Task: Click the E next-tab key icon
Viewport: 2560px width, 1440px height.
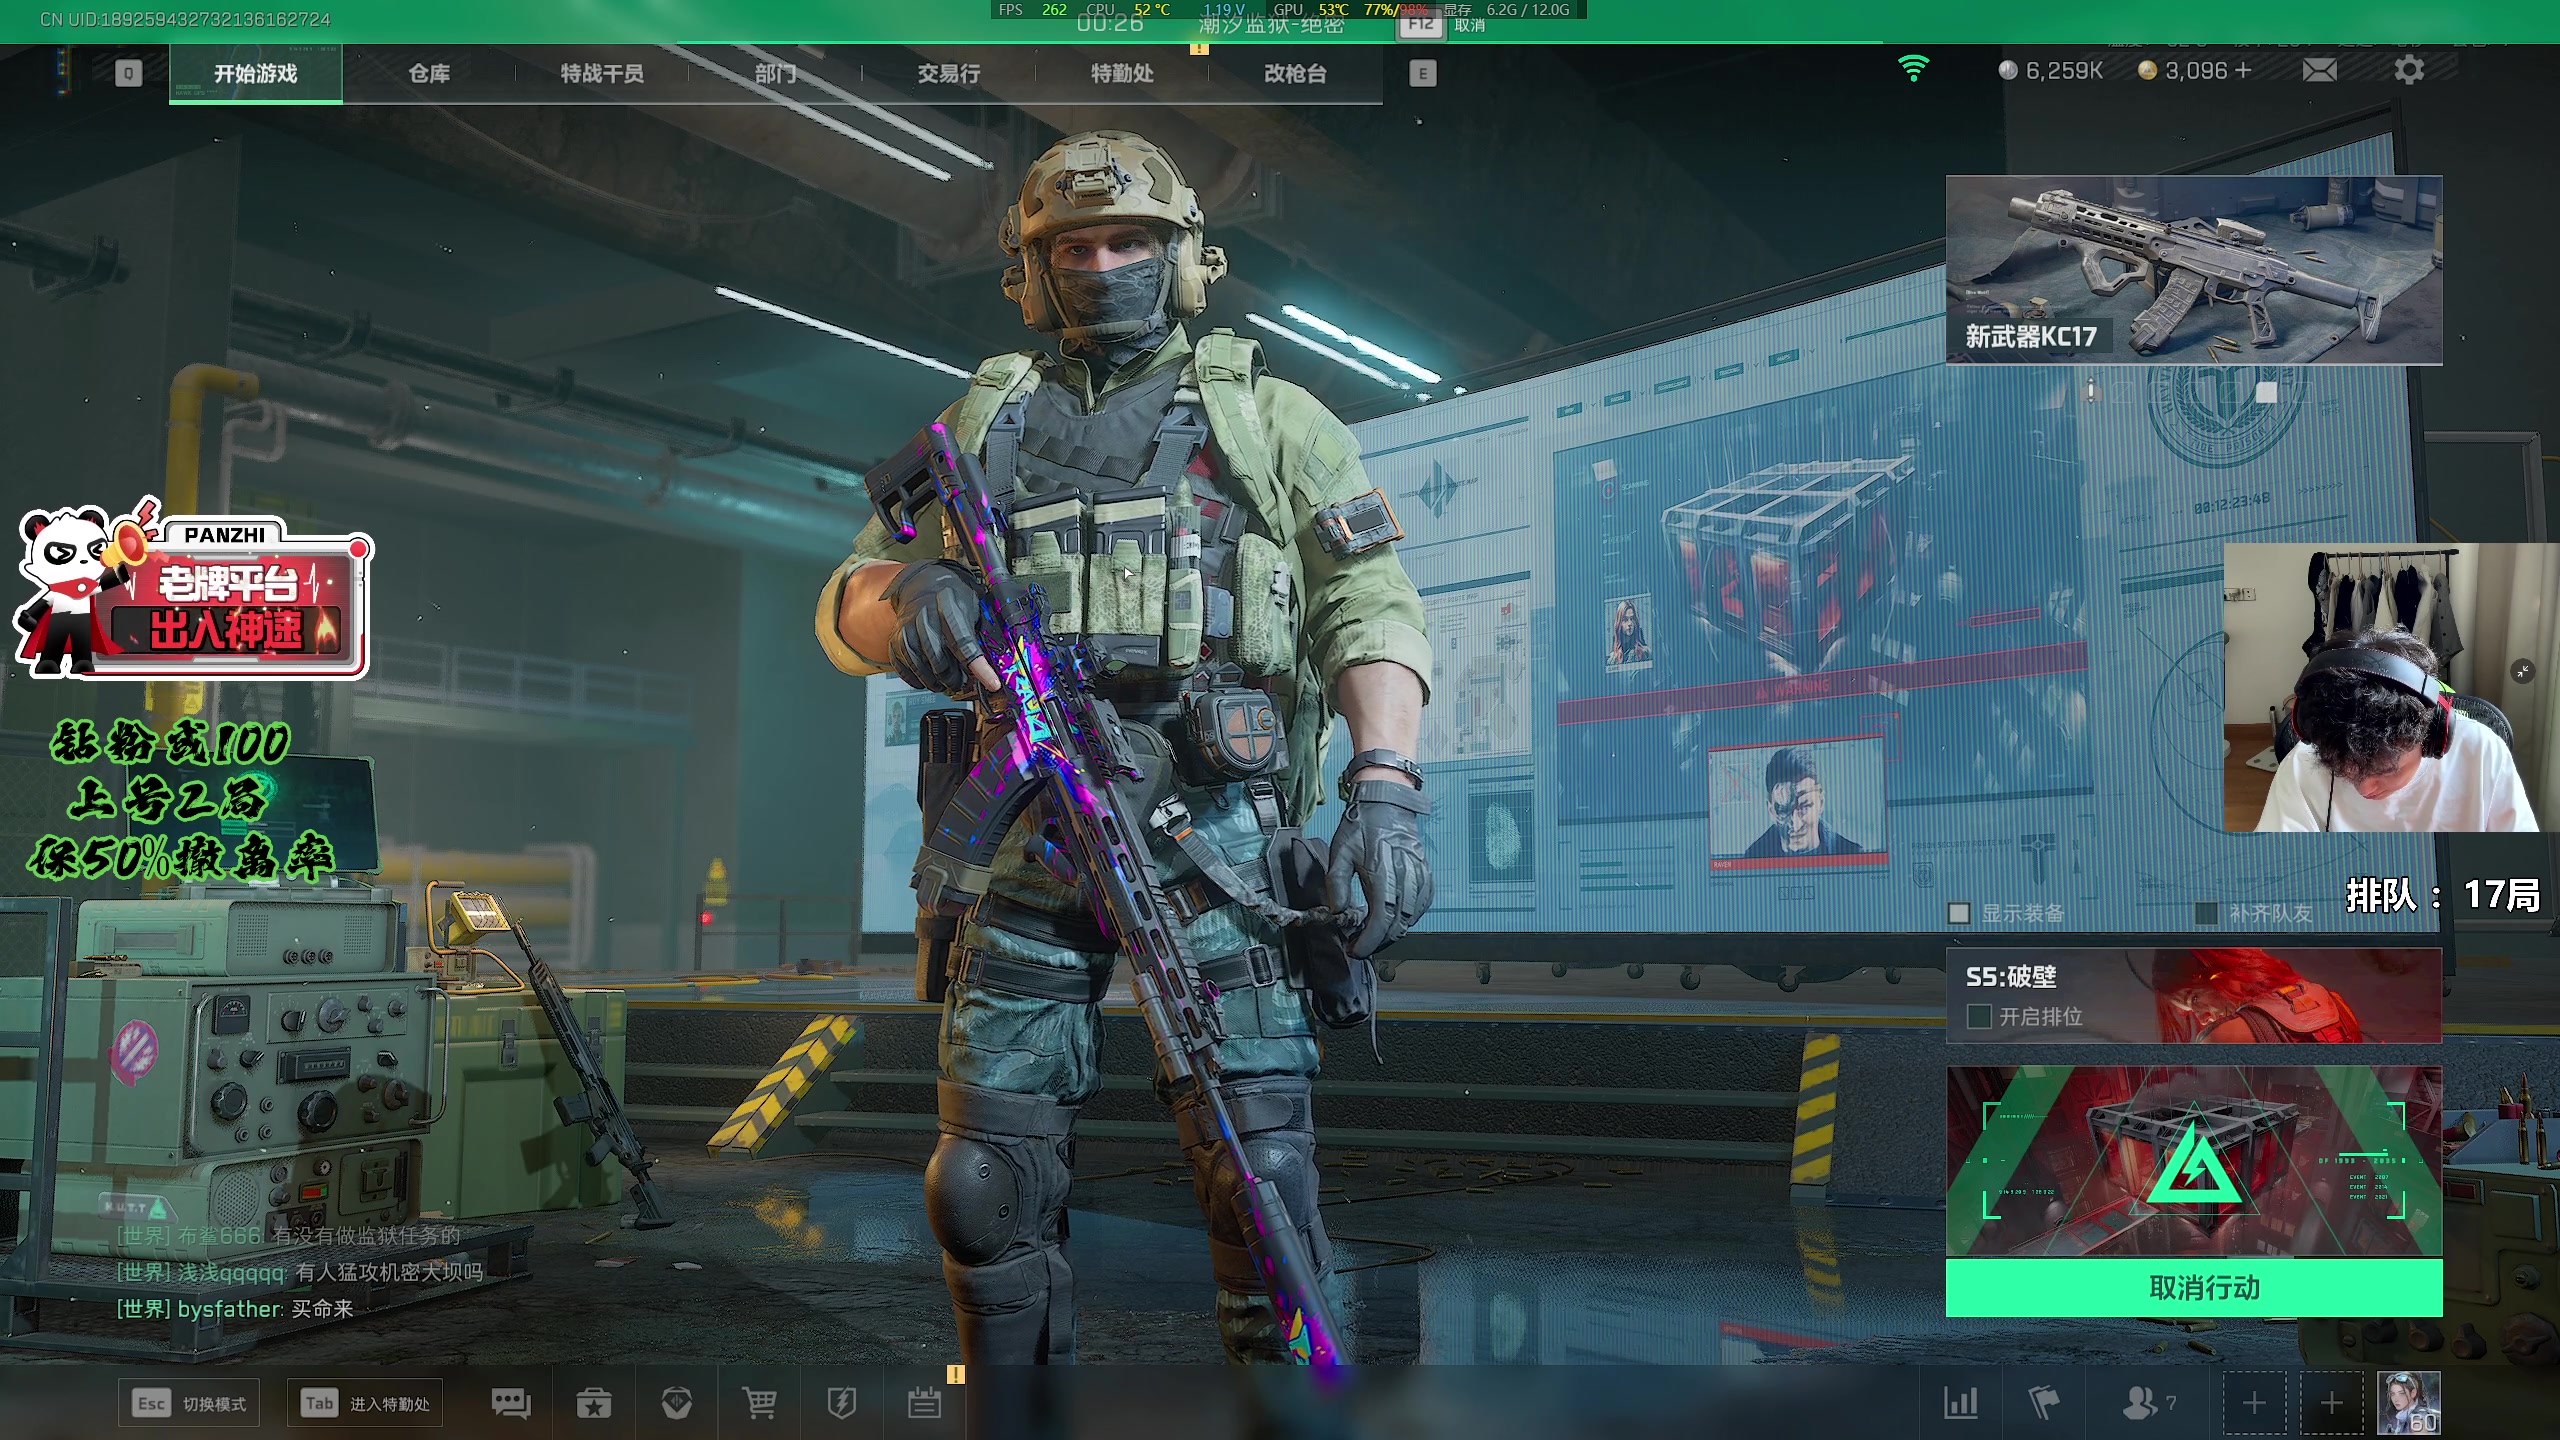Action: point(1422,73)
